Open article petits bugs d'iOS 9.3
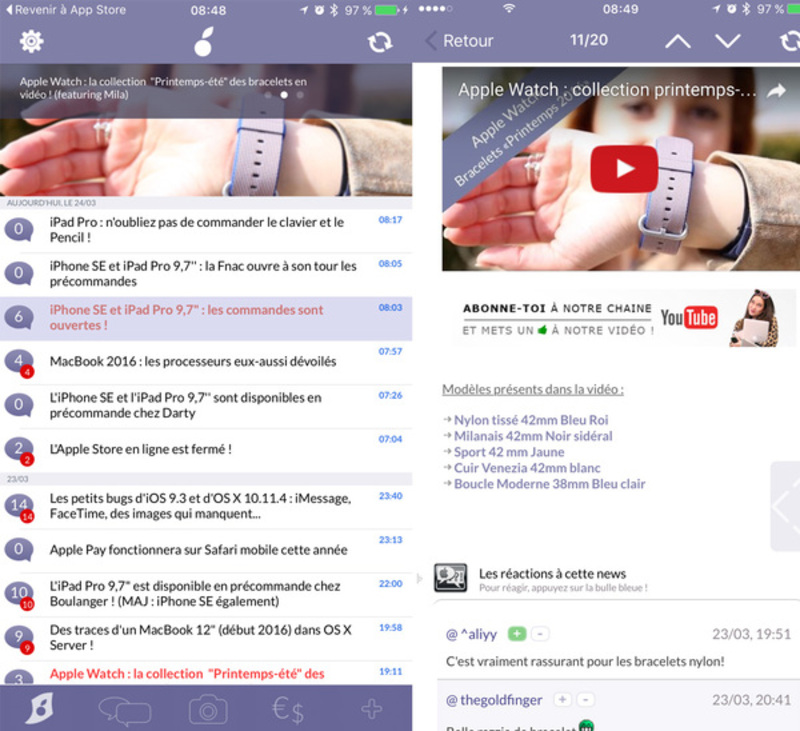The height and width of the screenshot is (731, 800). (206, 507)
